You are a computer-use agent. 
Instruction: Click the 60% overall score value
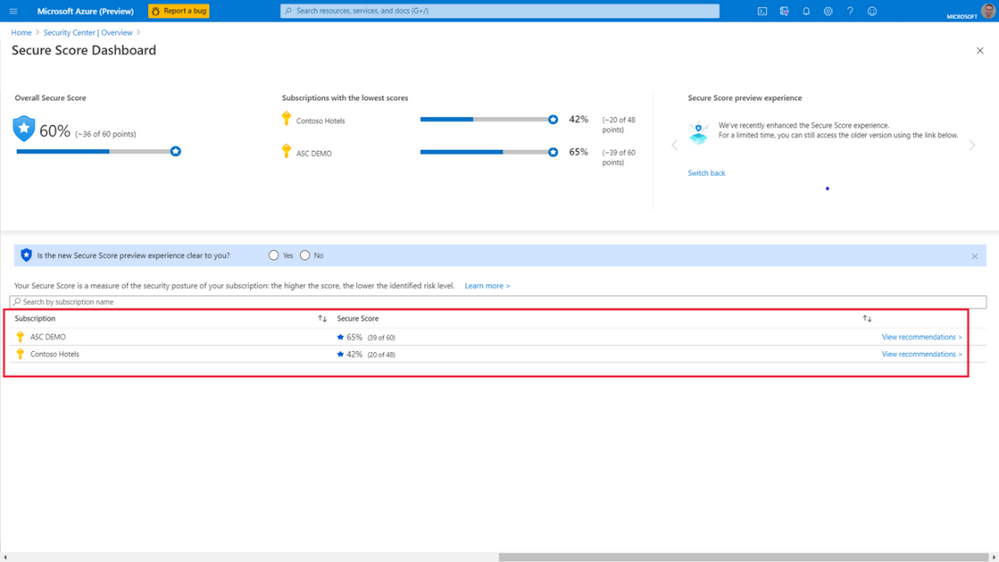point(55,131)
